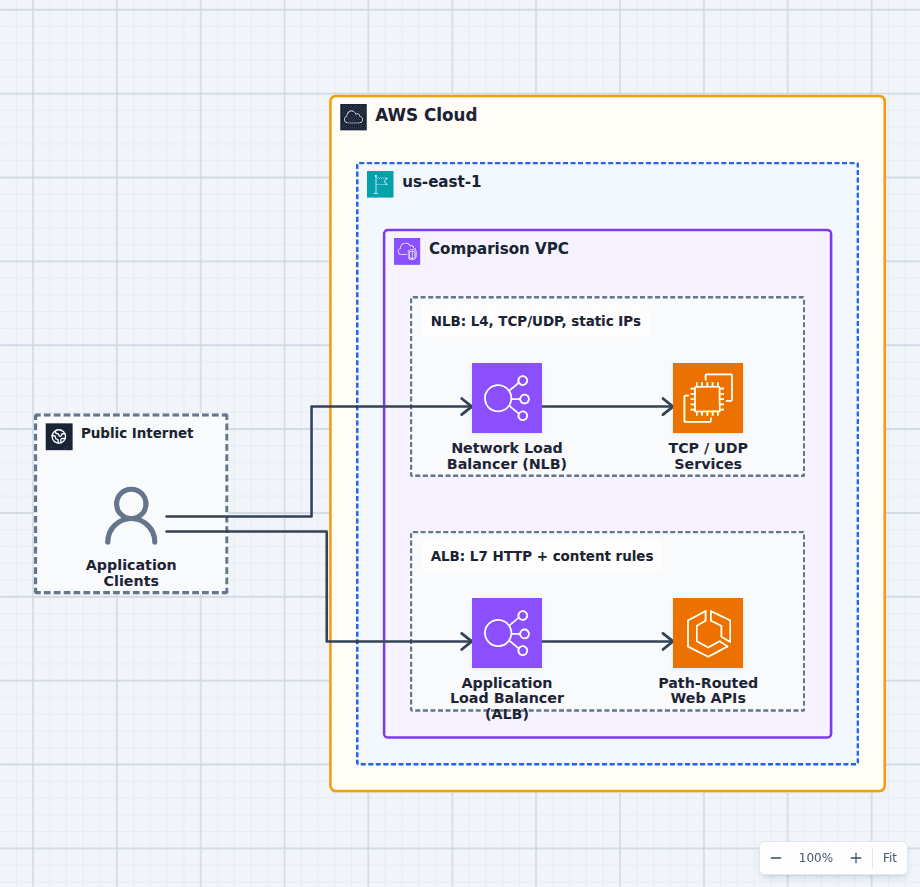Select the TCP / UDP Services icon
Image resolution: width=920 pixels, height=887 pixels.
(x=708, y=398)
